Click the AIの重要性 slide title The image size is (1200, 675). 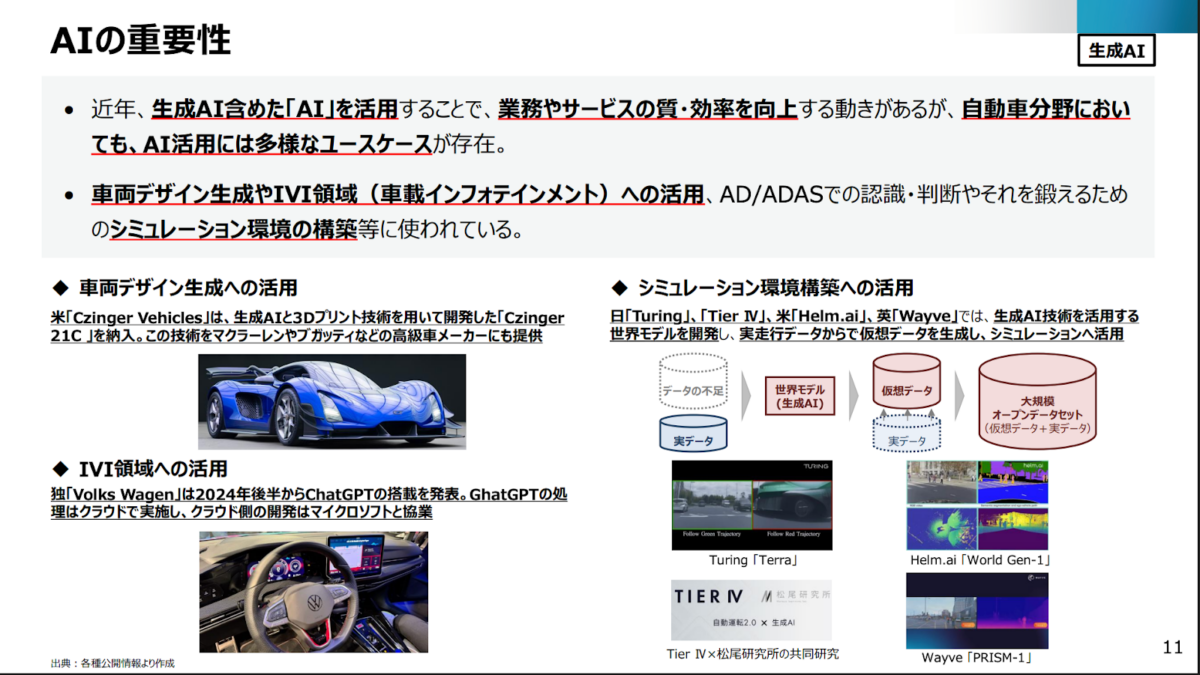[x=141, y=41]
